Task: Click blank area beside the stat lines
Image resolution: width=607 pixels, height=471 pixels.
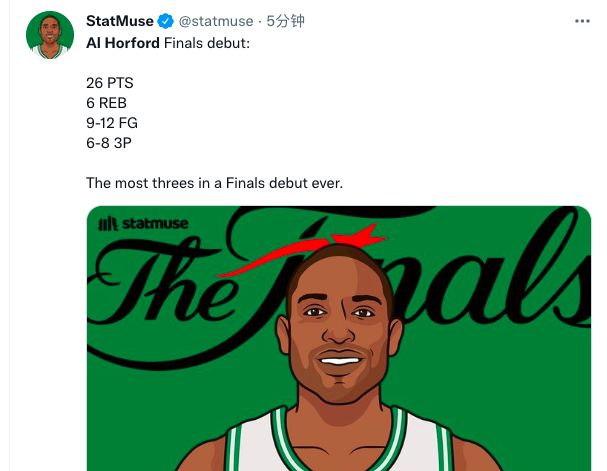Action: (348, 112)
